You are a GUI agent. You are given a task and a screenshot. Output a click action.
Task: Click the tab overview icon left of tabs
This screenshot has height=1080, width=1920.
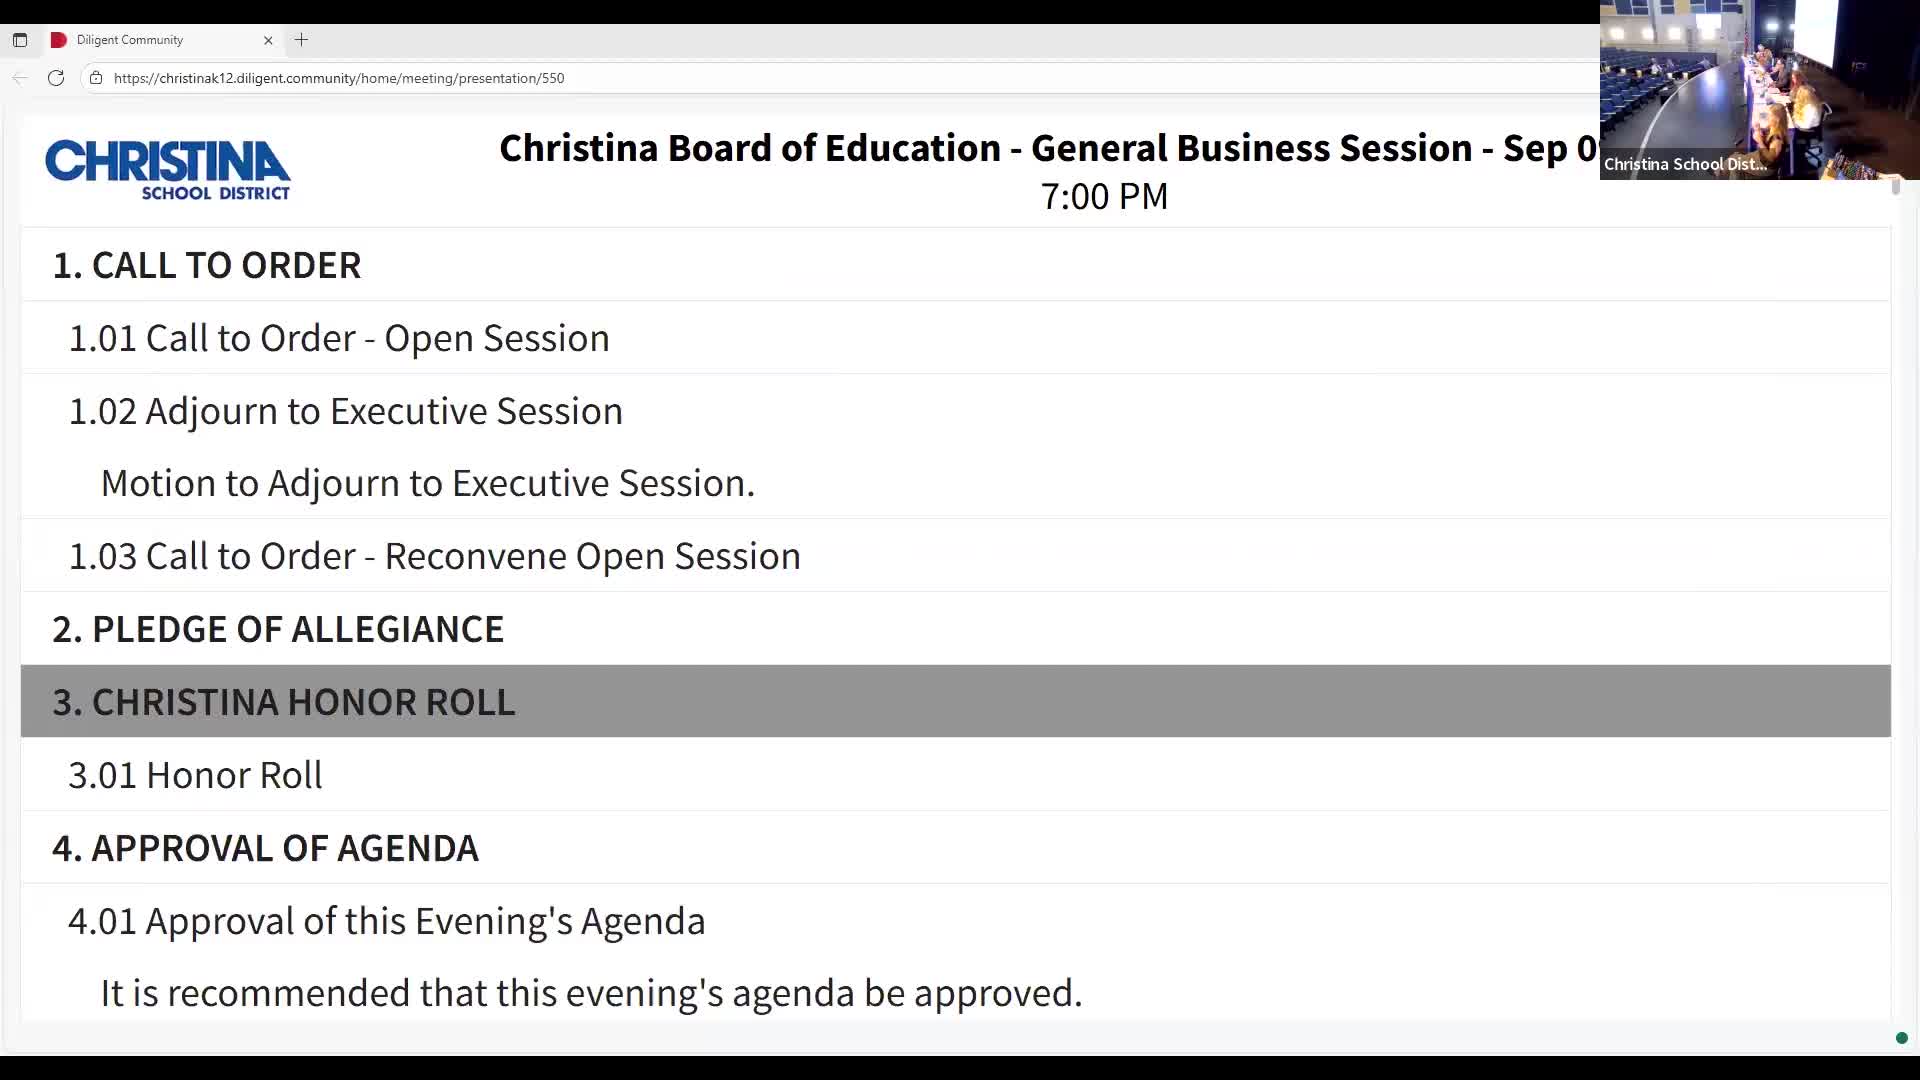(x=20, y=40)
